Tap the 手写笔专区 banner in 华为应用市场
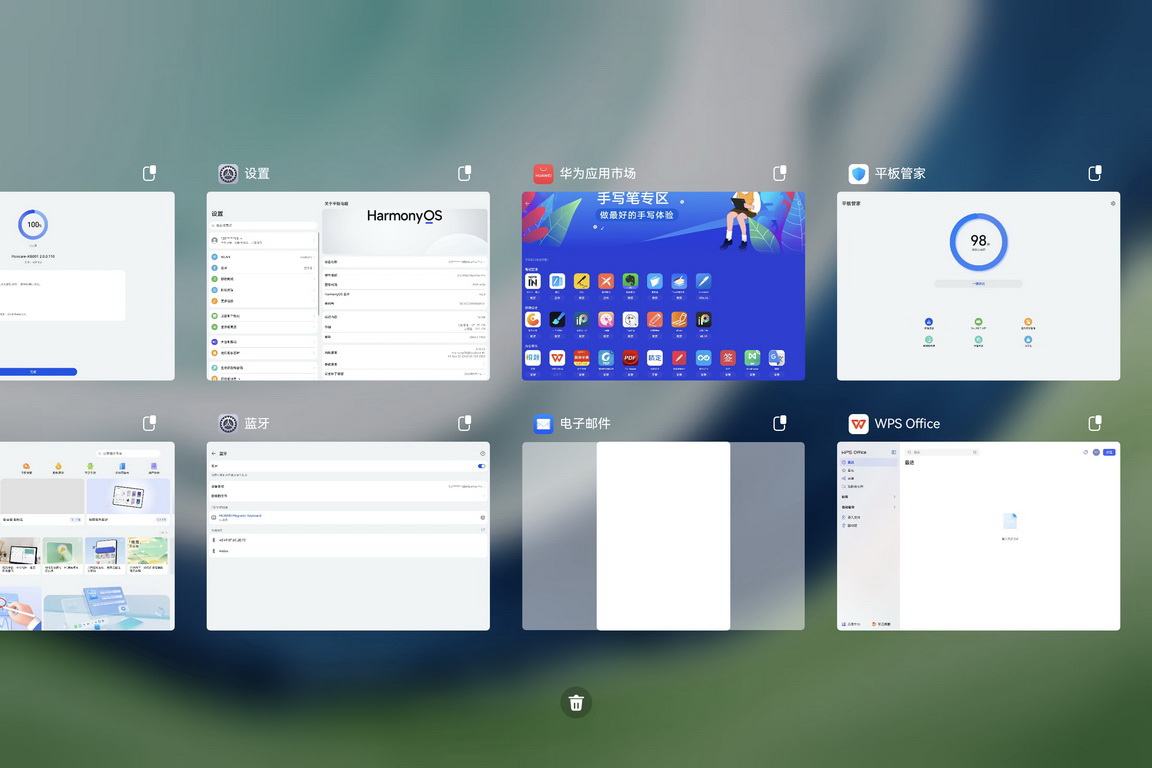The image size is (1152, 768). click(663, 222)
